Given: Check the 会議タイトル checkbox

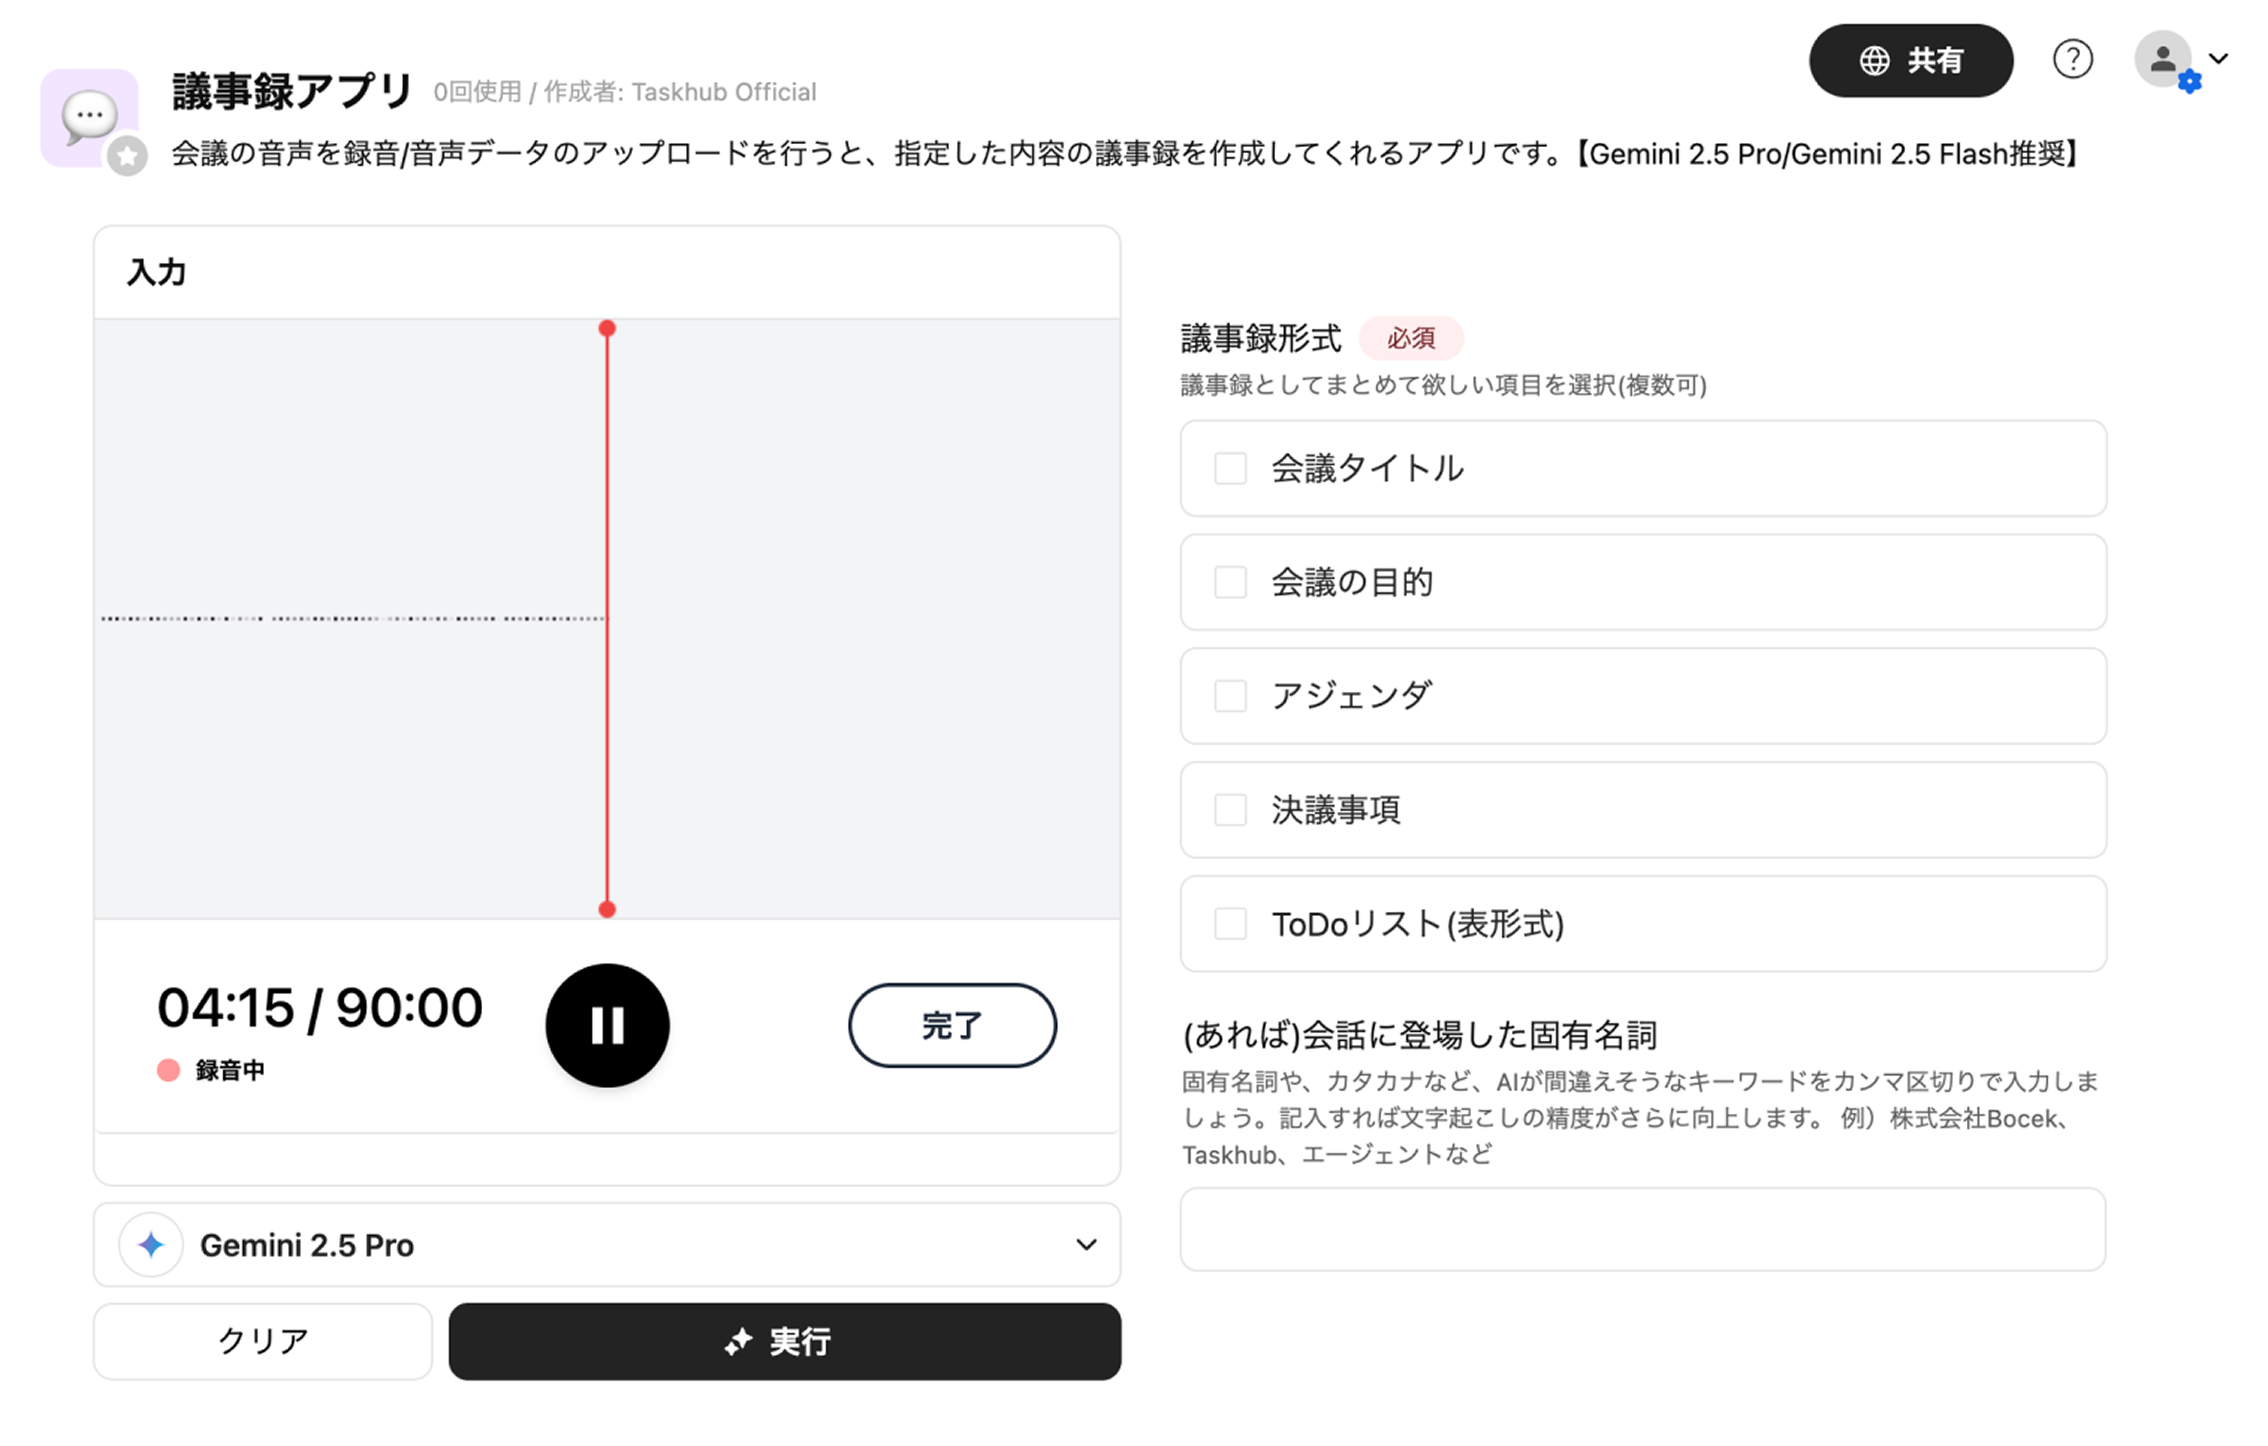Looking at the screenshot, I should (x=1230, y=468).
